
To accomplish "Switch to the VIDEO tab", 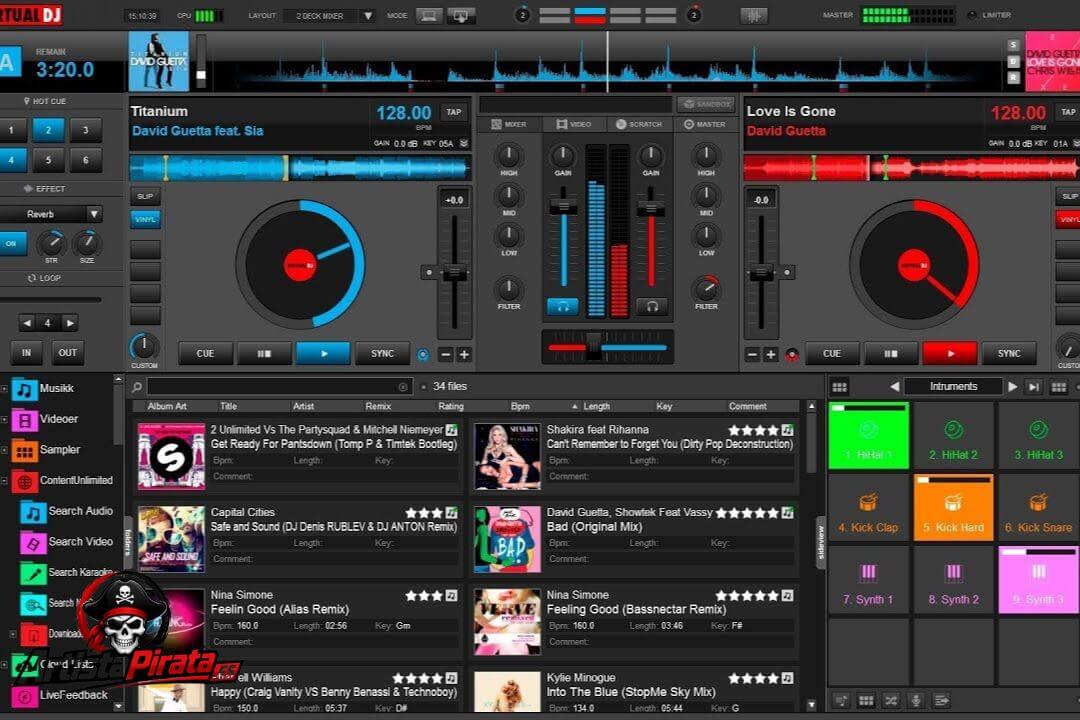I will click(574, 124).
